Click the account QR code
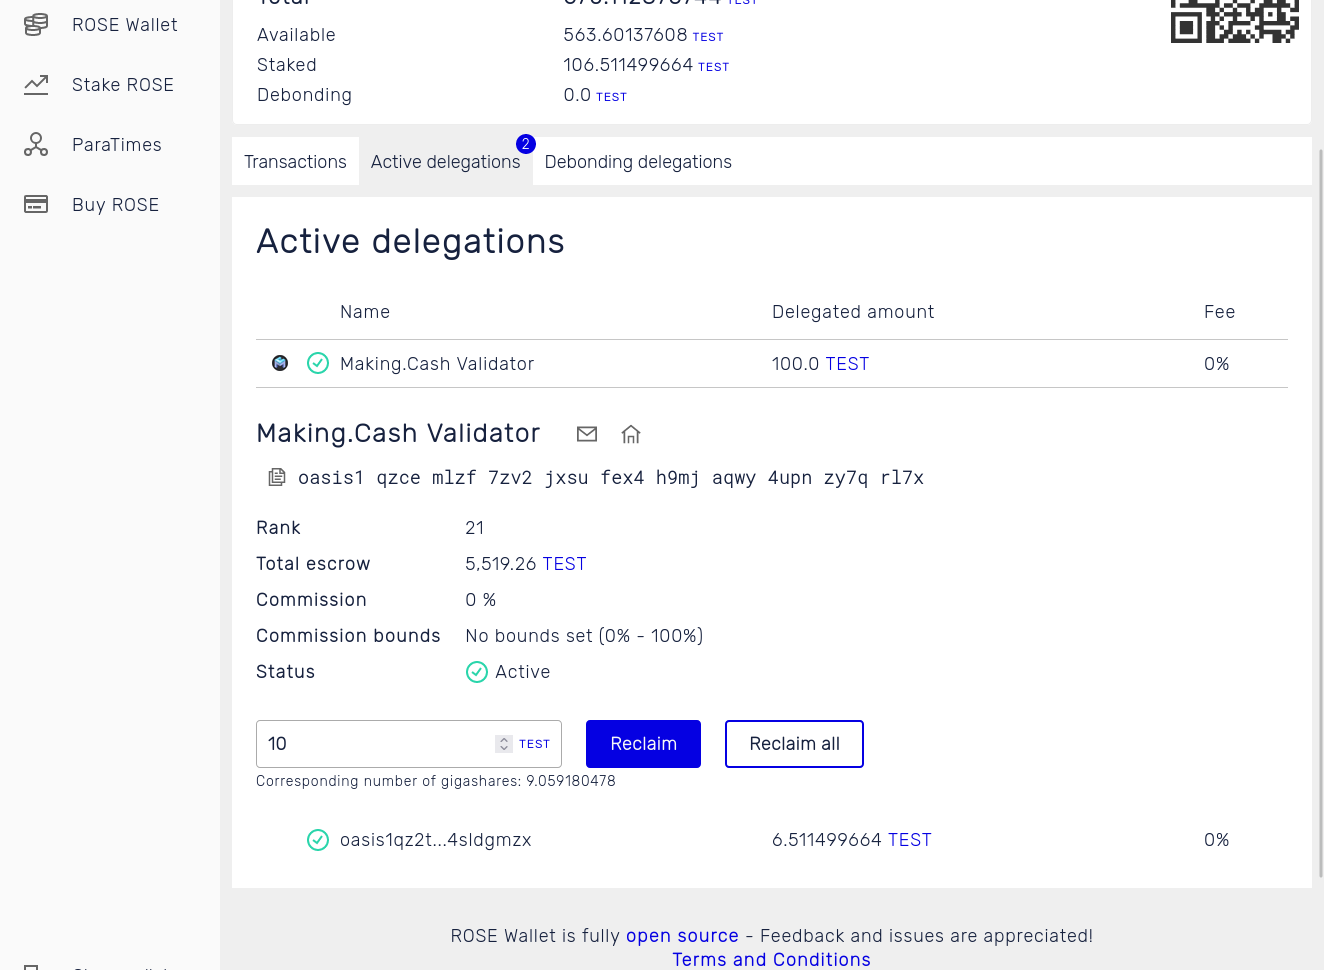 coord(1234,22)
